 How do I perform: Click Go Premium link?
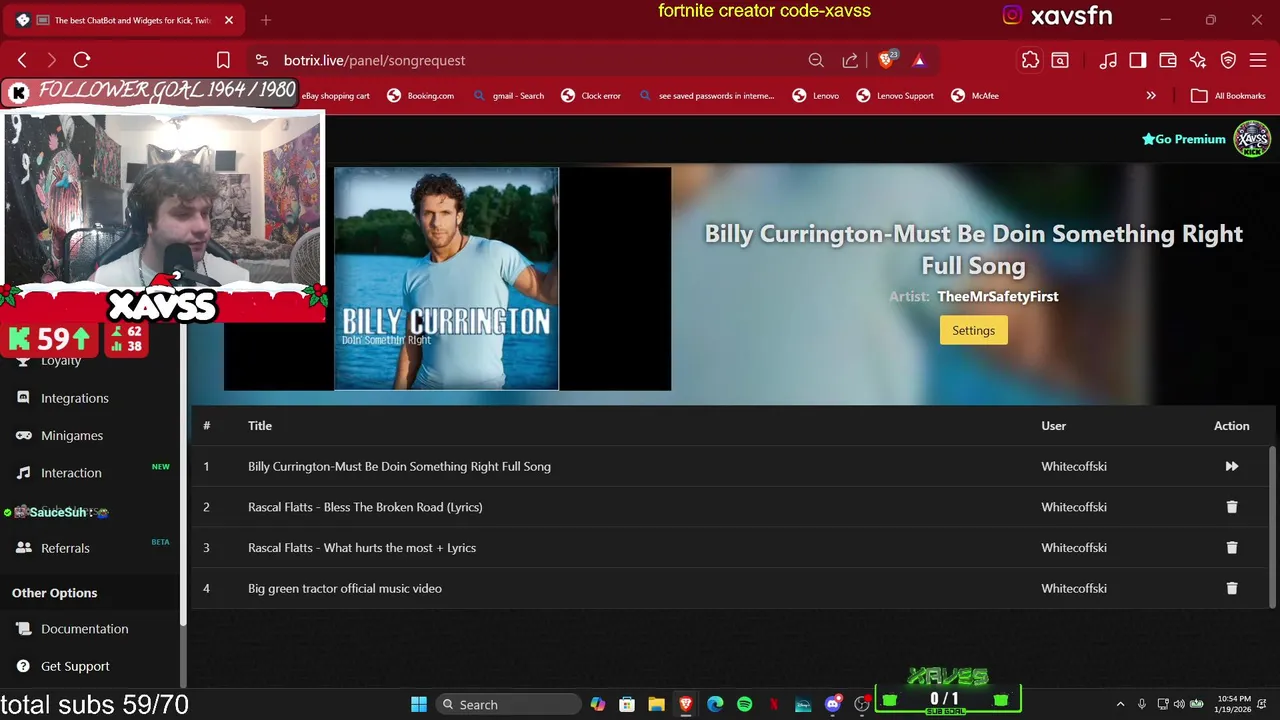pos(1184,139)
